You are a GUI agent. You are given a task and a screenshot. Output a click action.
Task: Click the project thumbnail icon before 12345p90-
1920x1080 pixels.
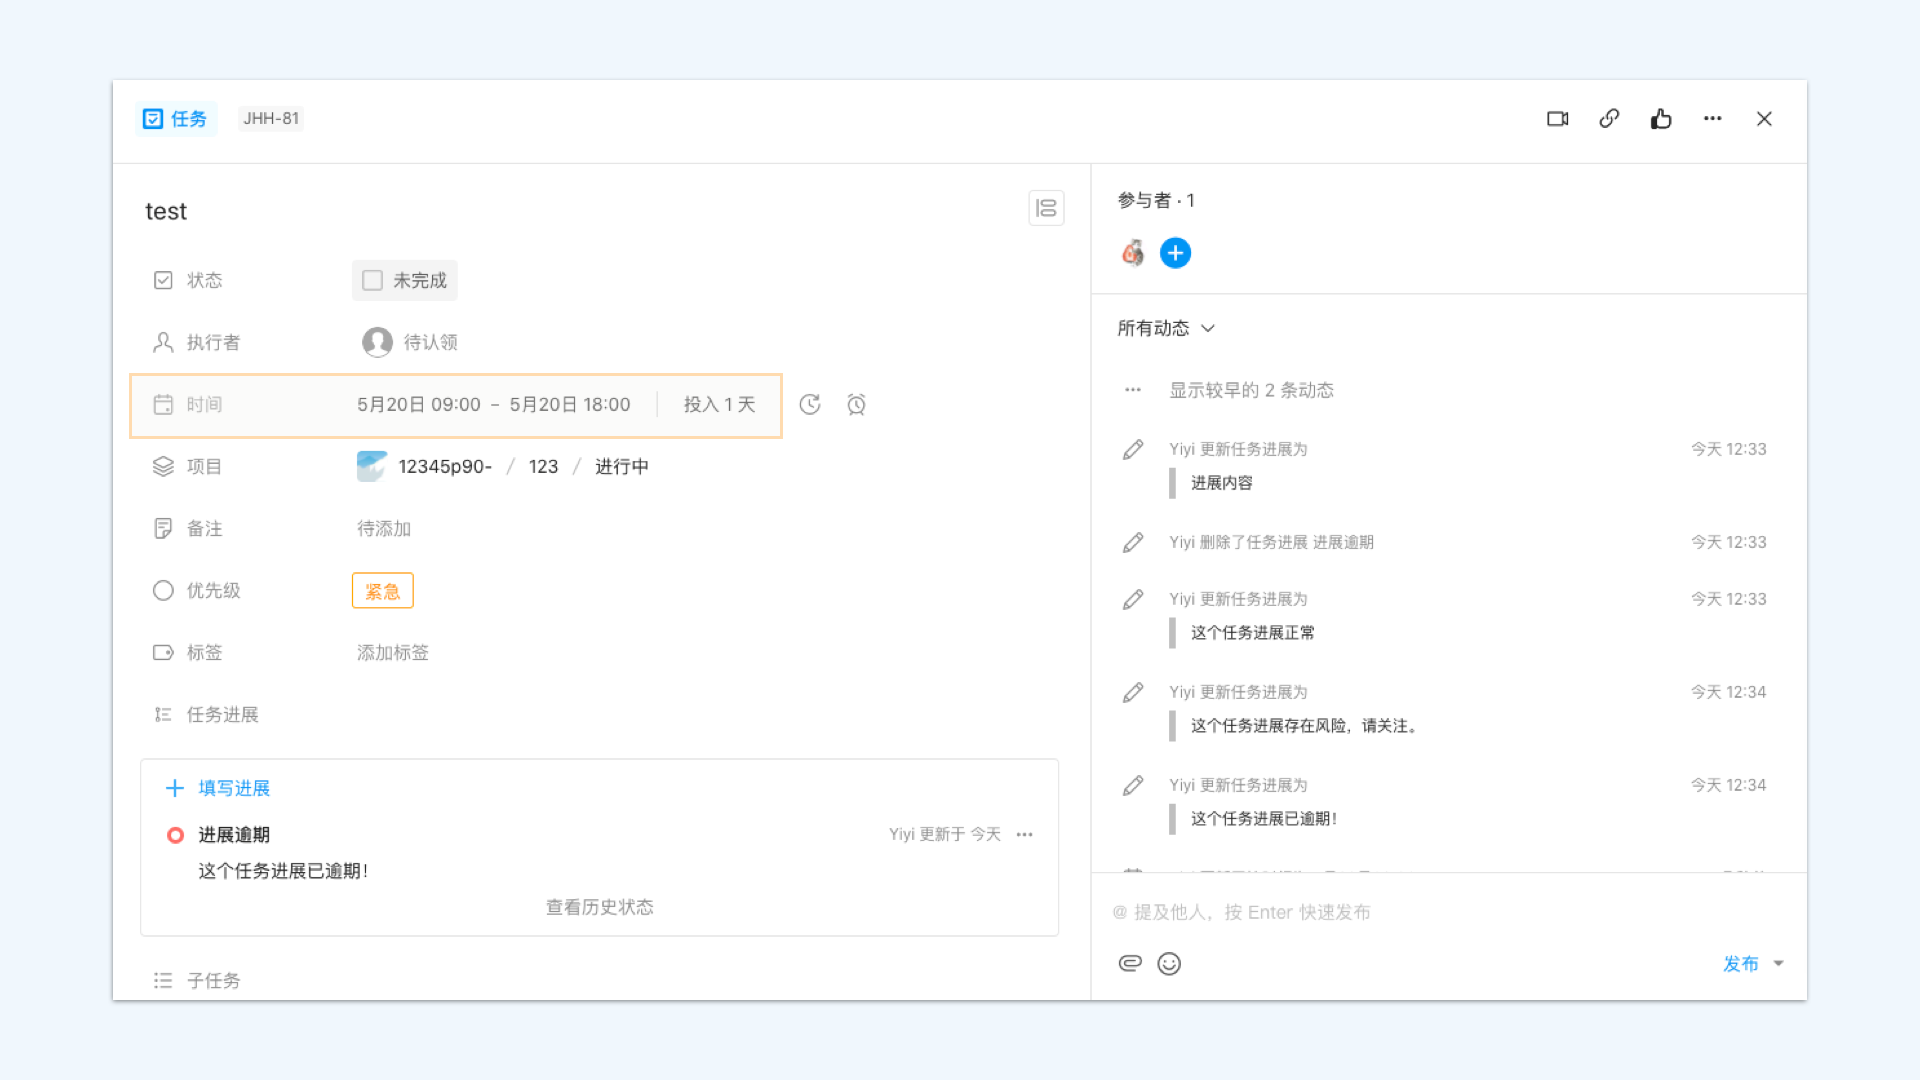[372, 467]
